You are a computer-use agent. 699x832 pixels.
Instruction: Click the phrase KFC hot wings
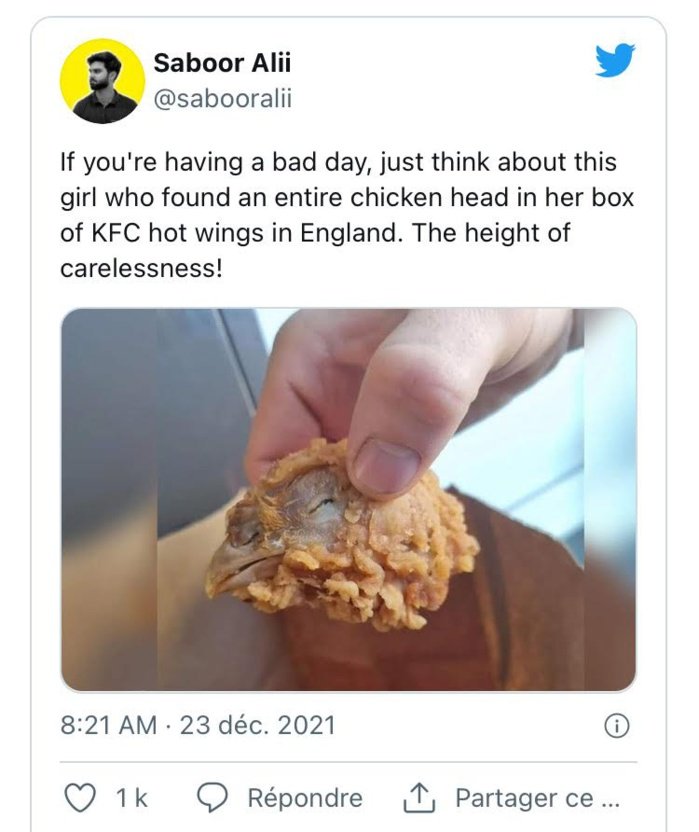[x=178, y=233]
